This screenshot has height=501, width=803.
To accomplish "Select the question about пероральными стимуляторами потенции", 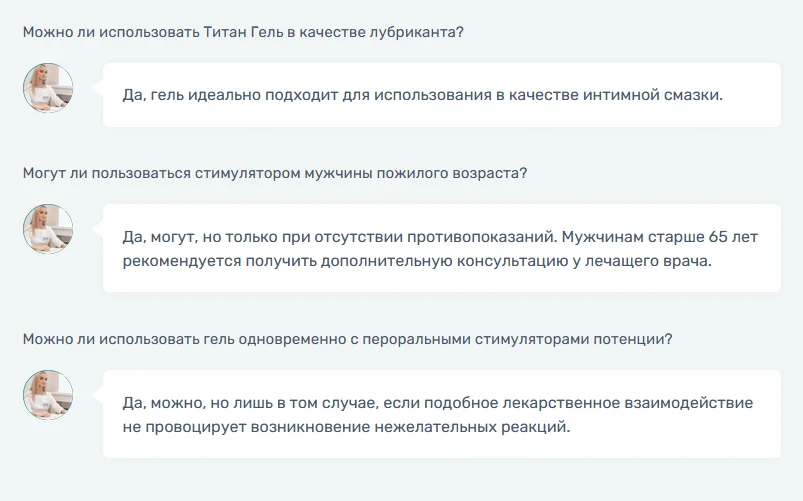I will tap(348, 339).
